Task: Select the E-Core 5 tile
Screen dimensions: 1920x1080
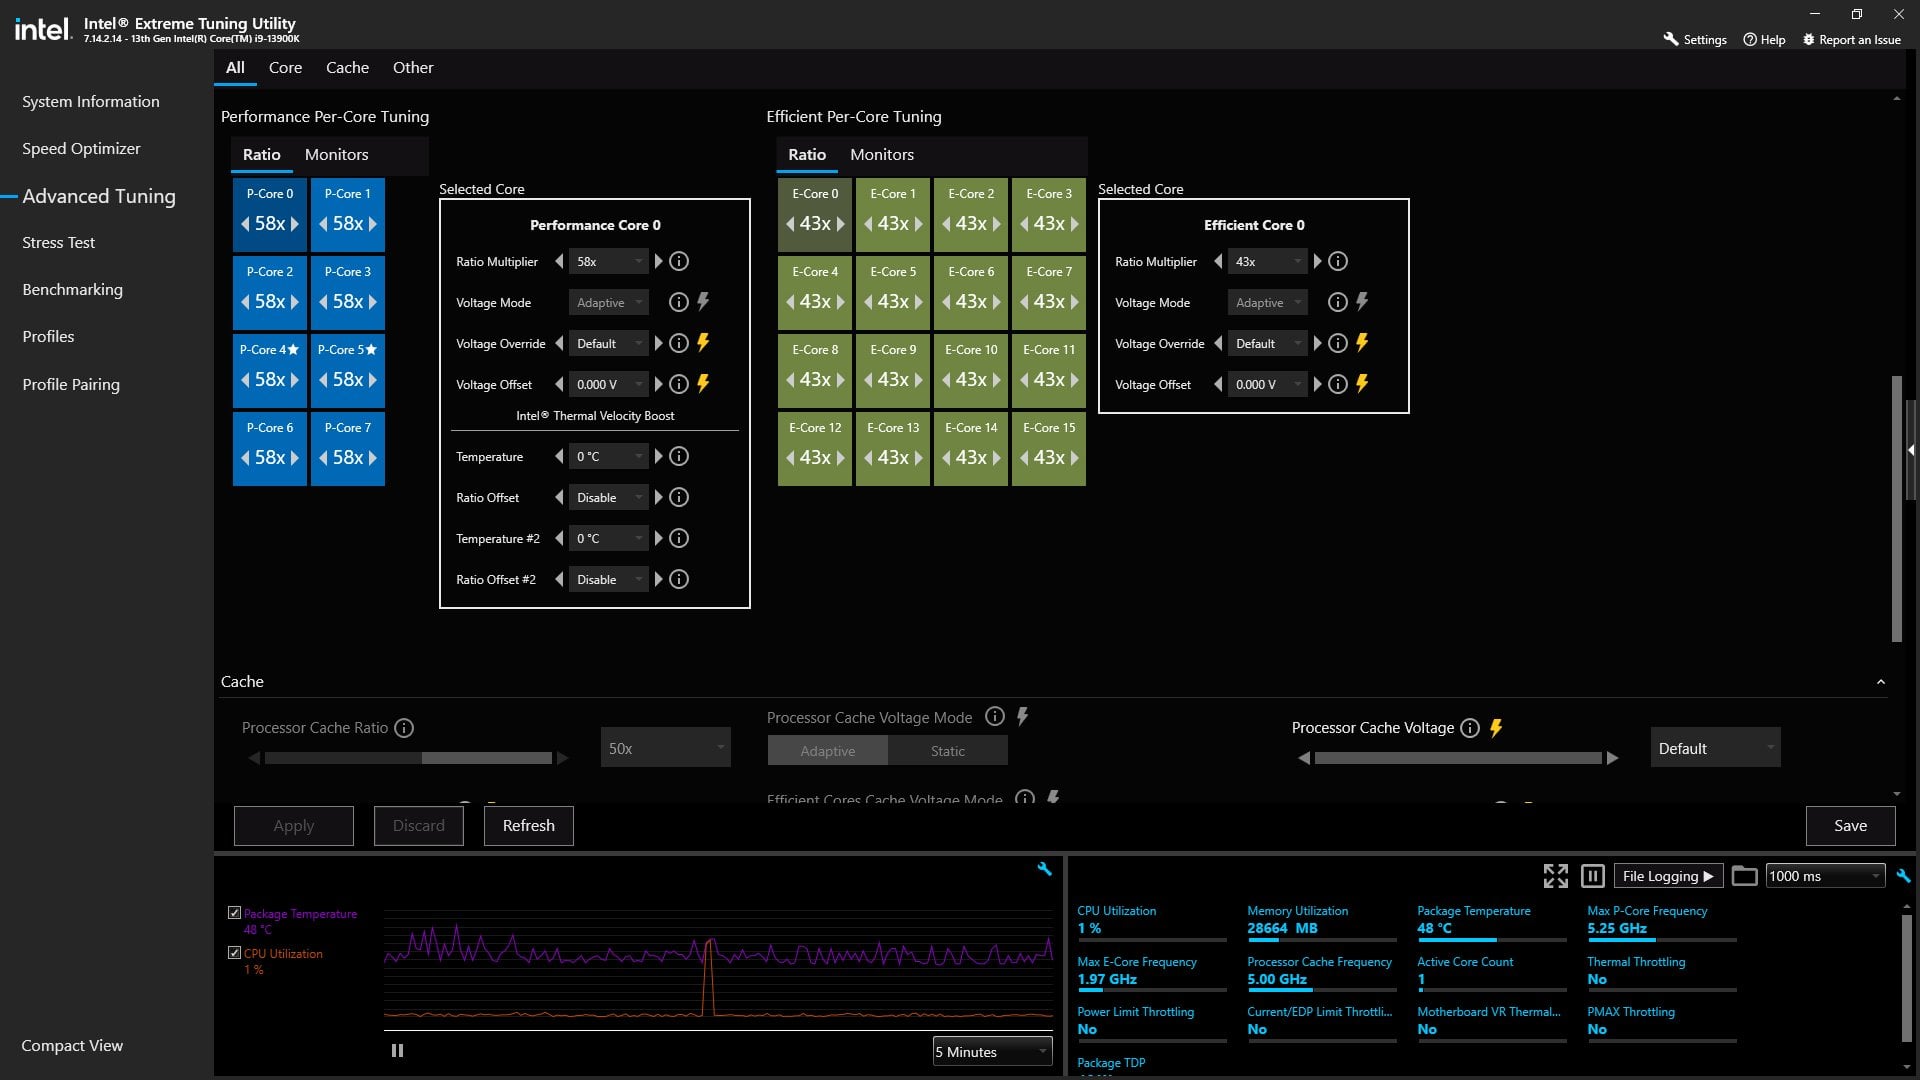Action: coord(893,293)
